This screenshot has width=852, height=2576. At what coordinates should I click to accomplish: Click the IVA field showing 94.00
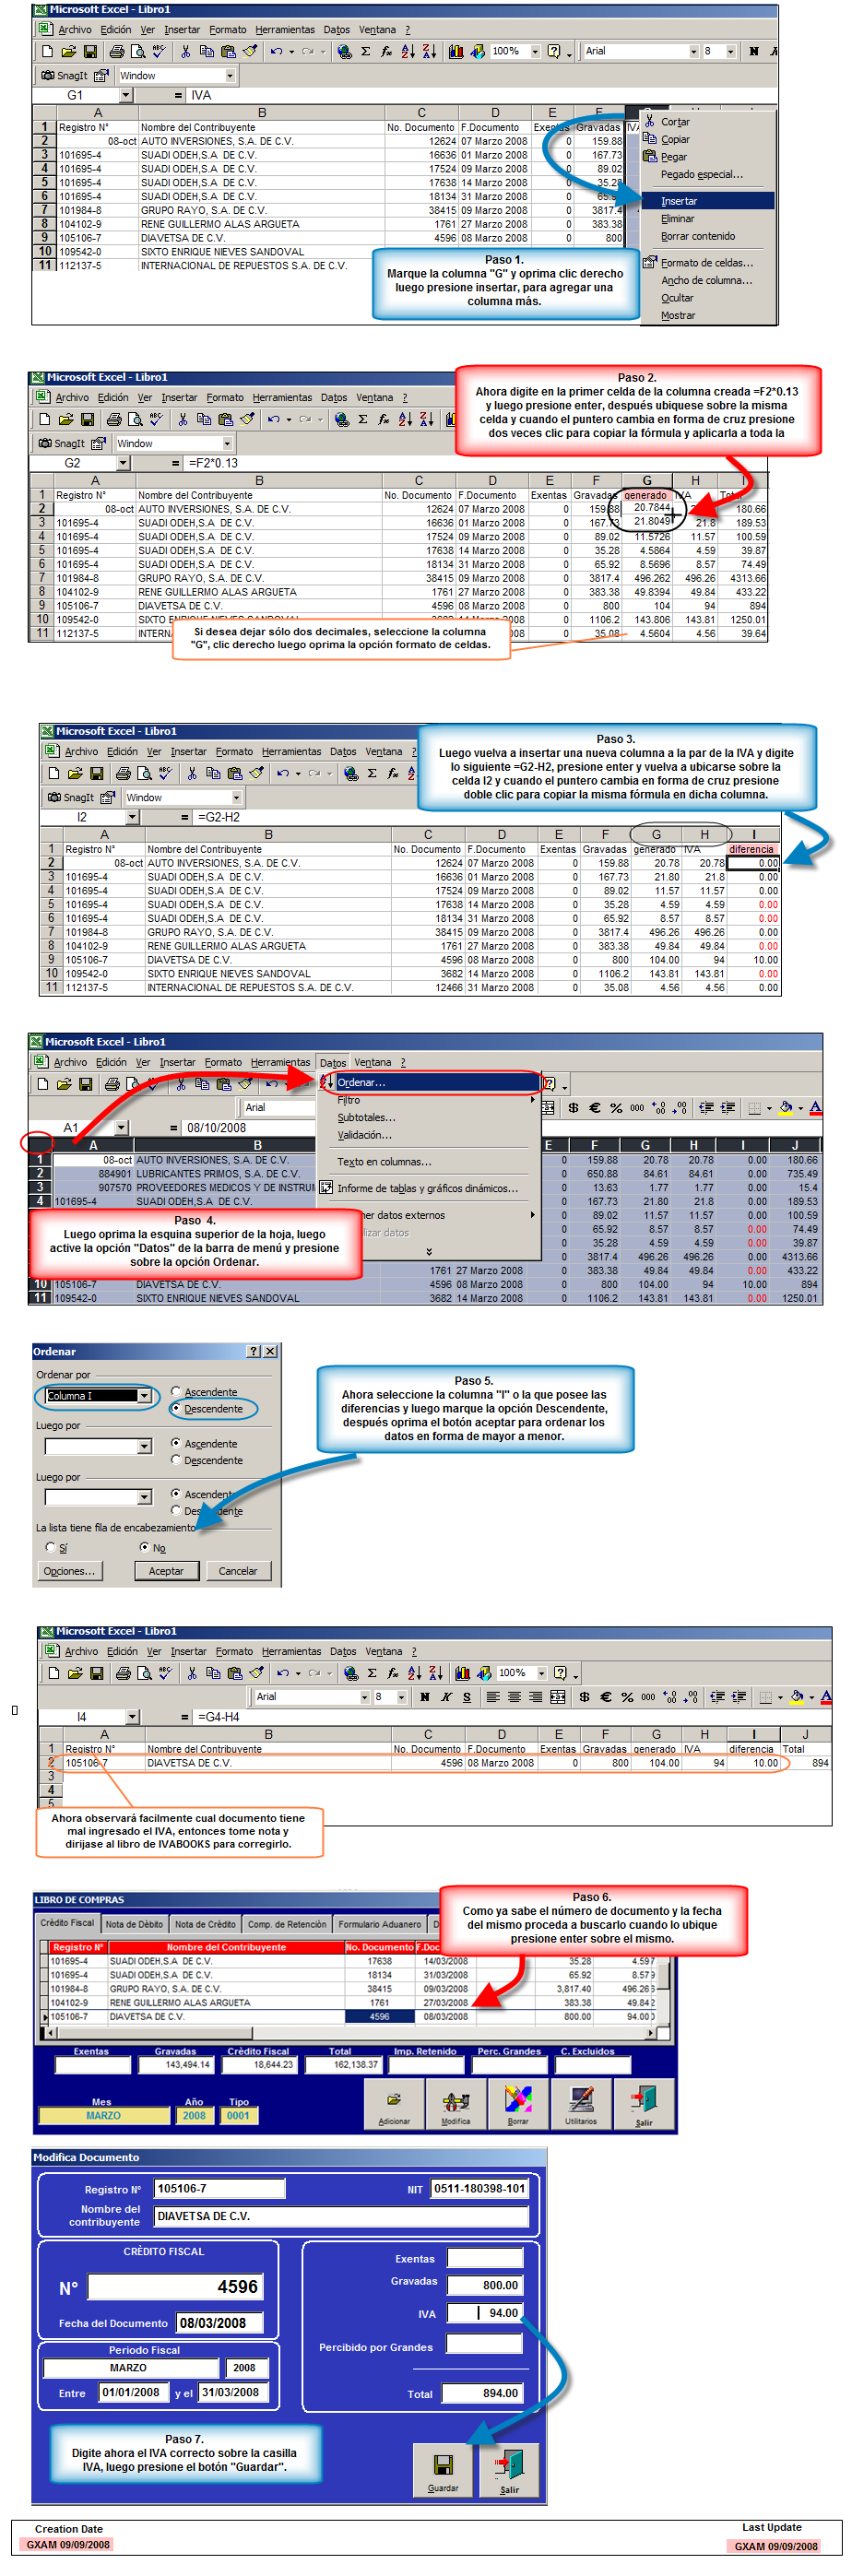pyautogui.click(x=485, y=2313)
